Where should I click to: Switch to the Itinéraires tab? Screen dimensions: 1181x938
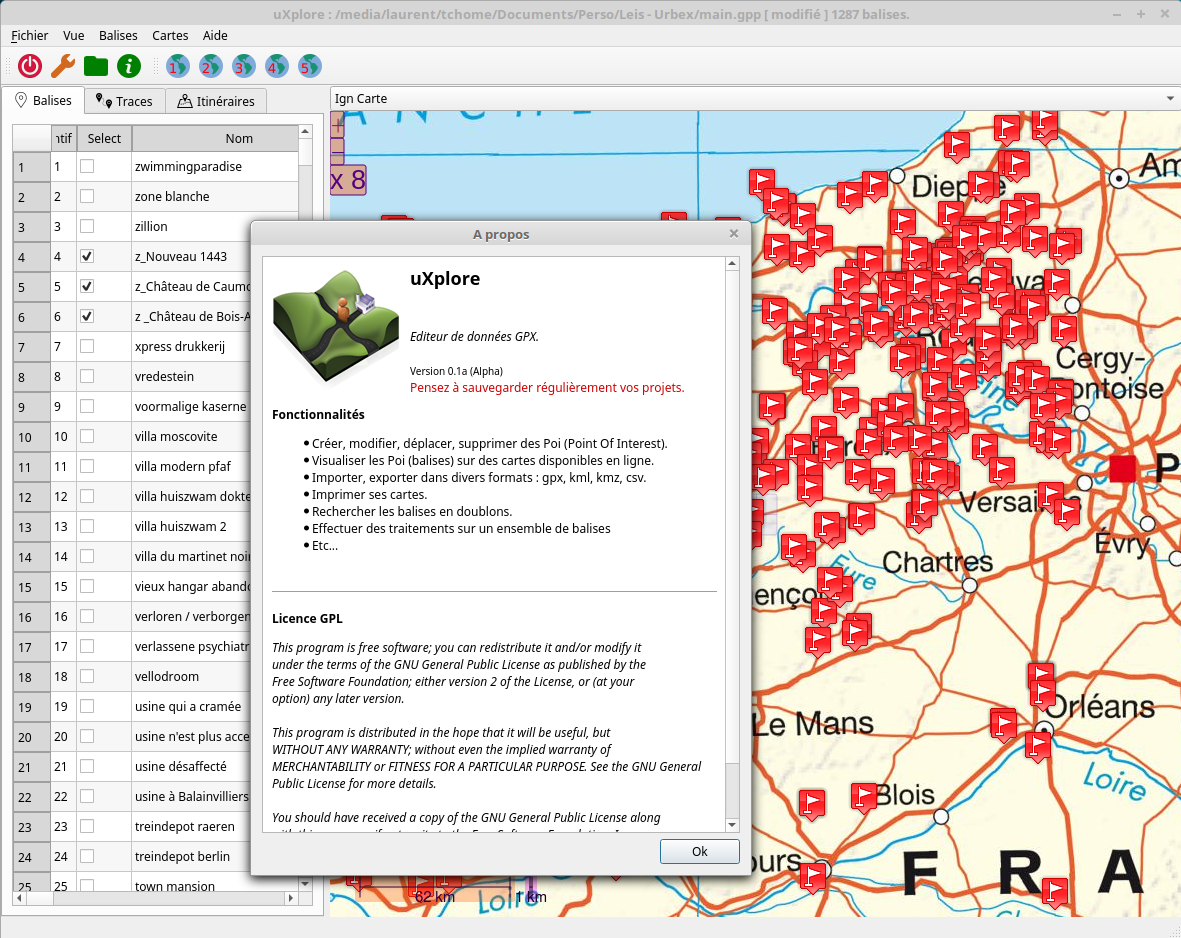(216, 101)
